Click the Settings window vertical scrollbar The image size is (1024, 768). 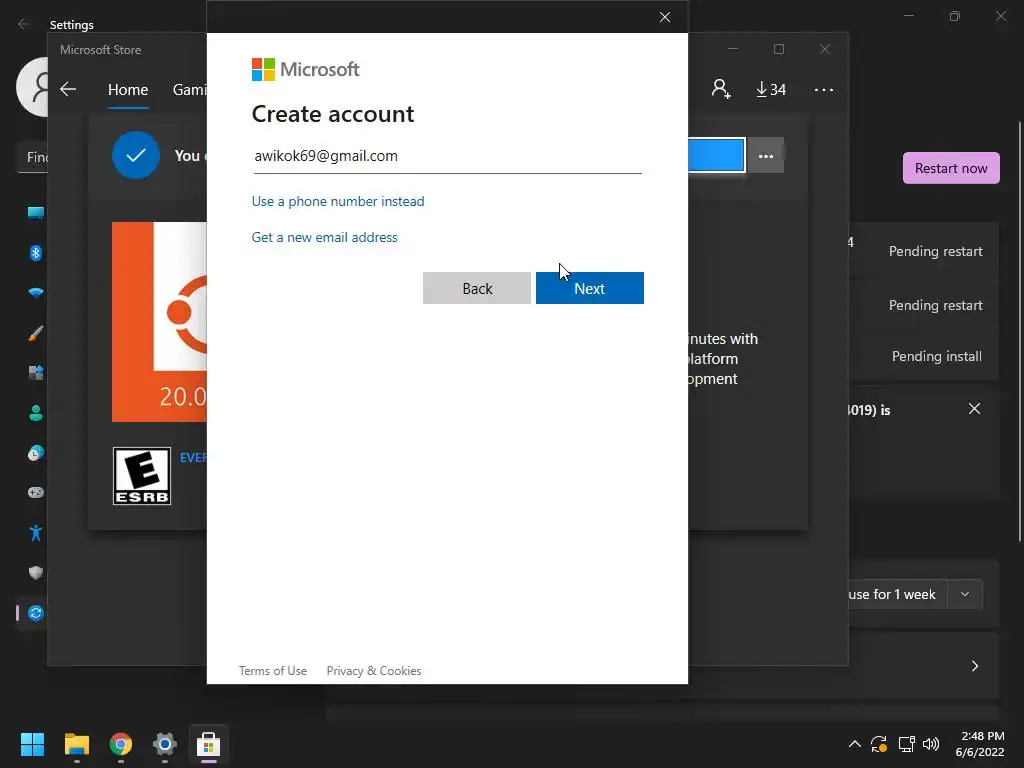click(1020, 331)
